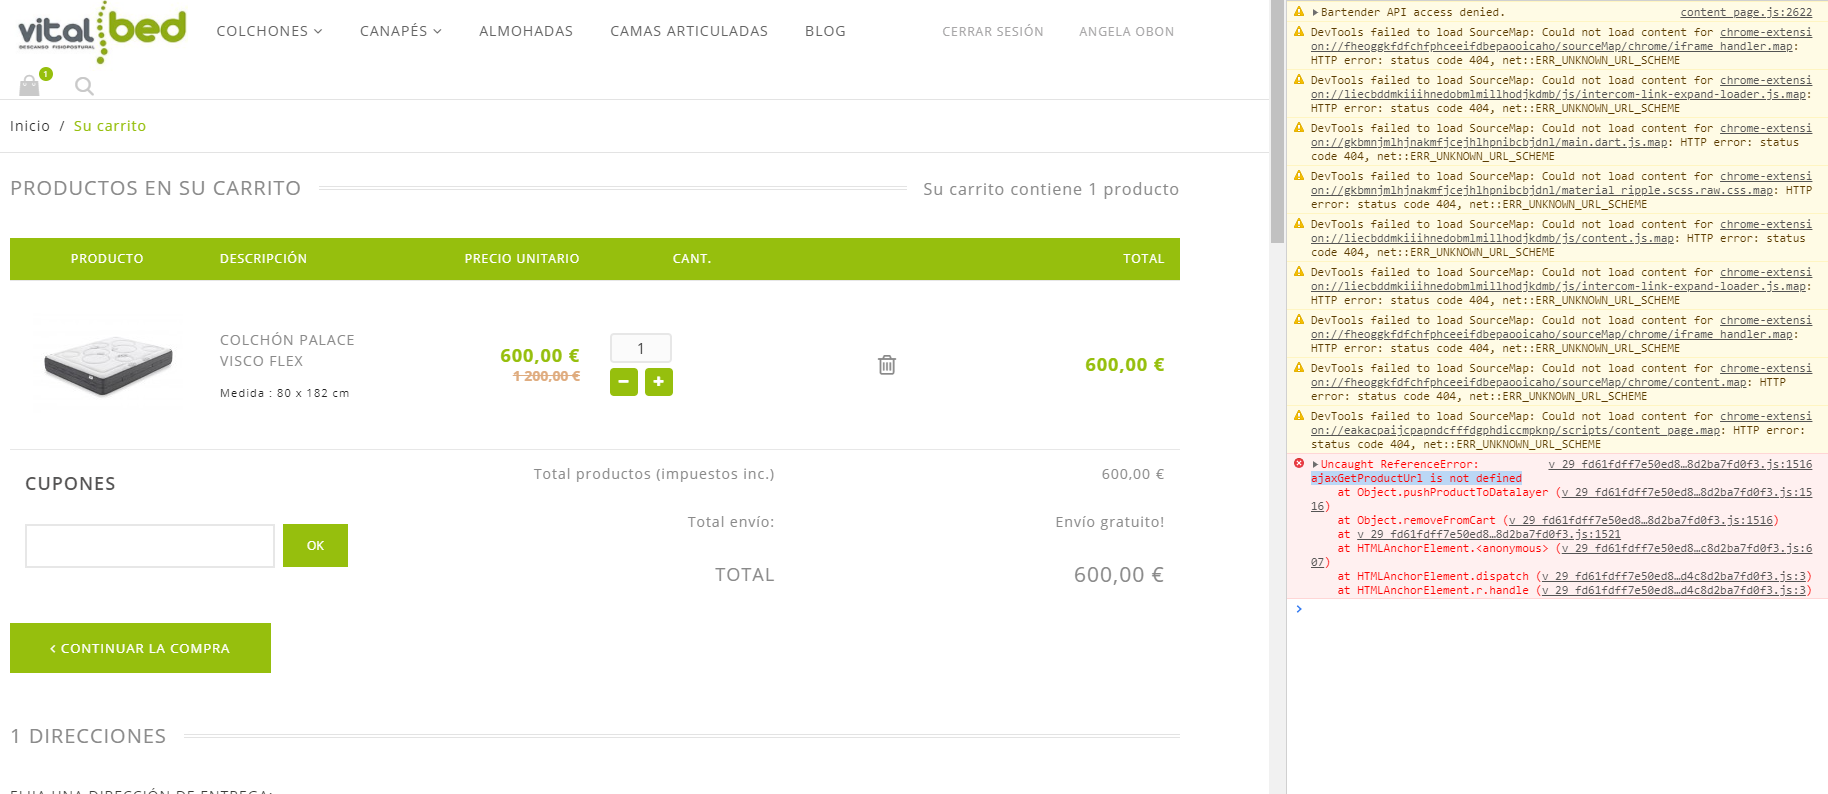Image resolution: width=1828 pixels, height=794 pixels.
Task: Click the warning icon beside Bartender message
Action: pos(1299,12)
